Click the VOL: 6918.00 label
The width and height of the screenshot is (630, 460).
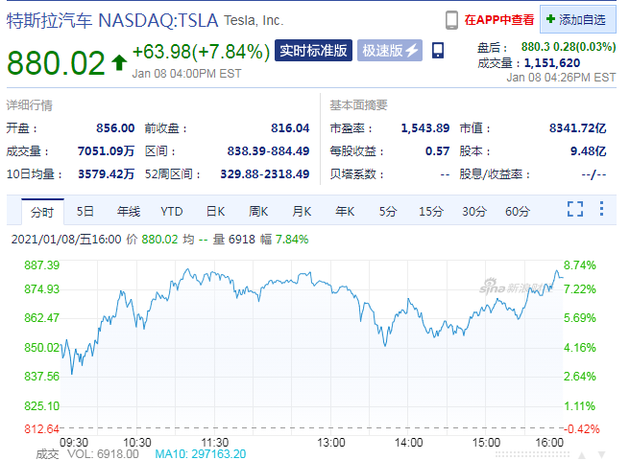103,454
